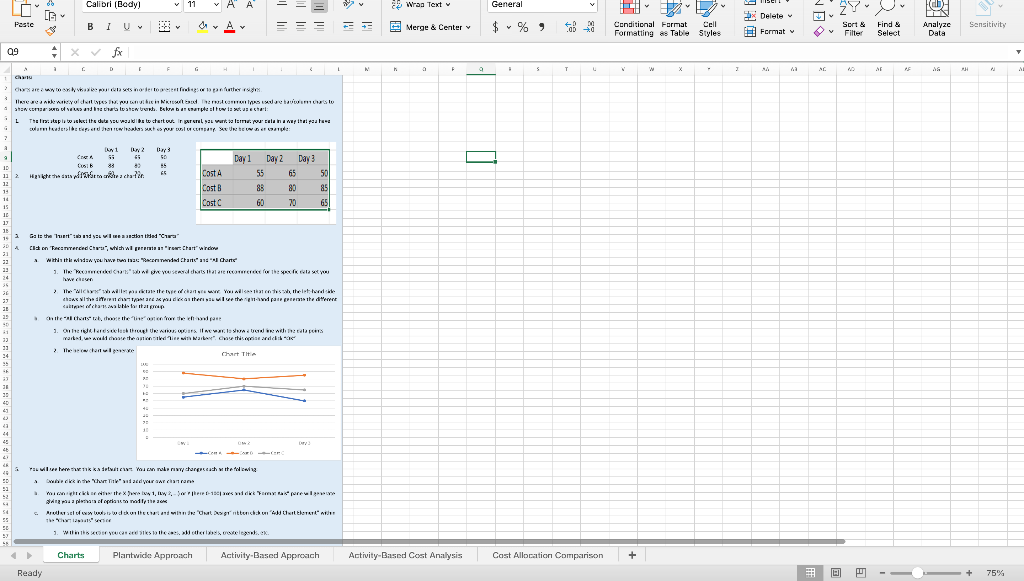The height and width of the screenshot is (581, 1024).
Task: Click the Wrap Text button
Action: click(x=421, y=5)
